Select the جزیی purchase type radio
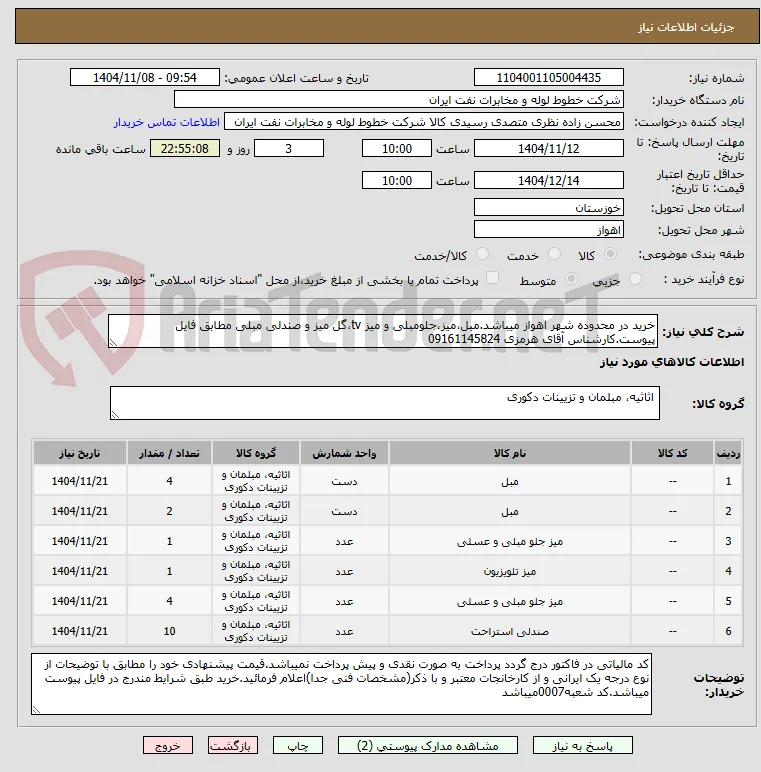 (x=635, y=279)
